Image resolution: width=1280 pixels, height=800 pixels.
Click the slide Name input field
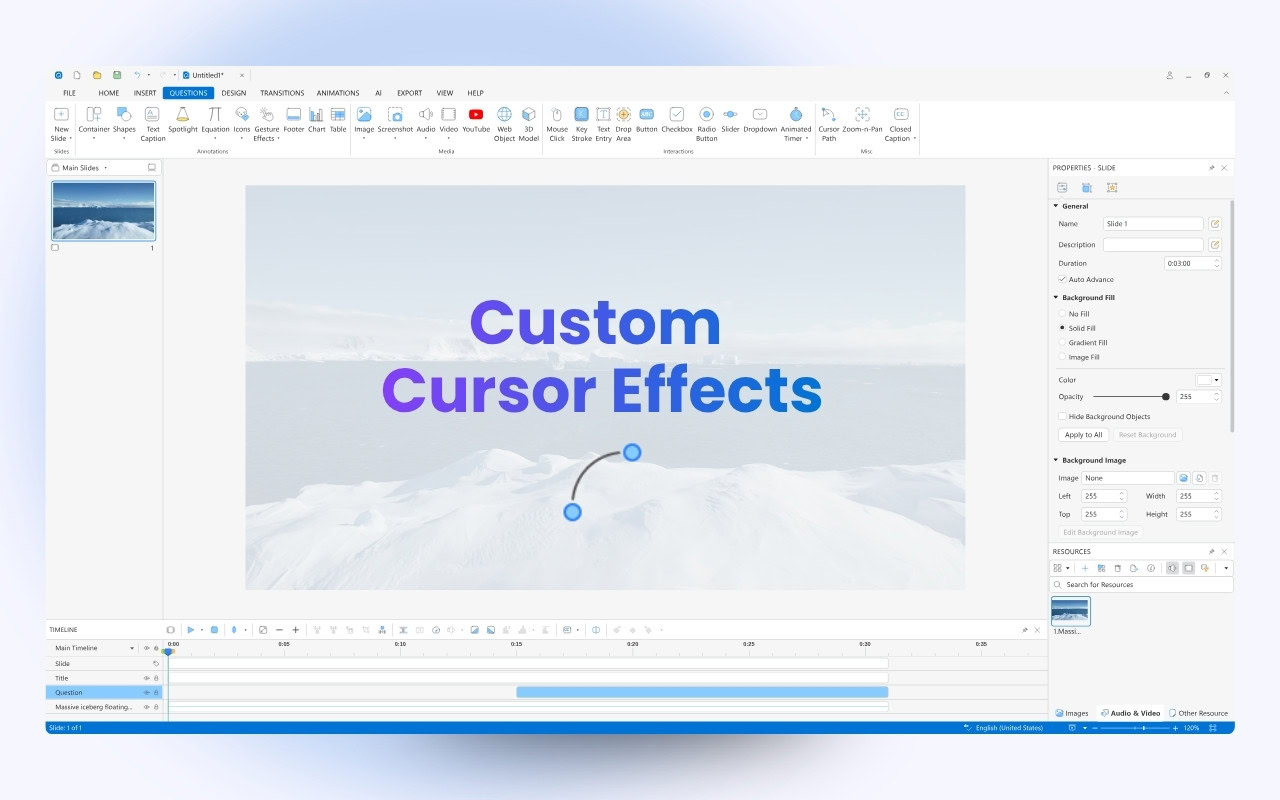(x=1153, y=224)
